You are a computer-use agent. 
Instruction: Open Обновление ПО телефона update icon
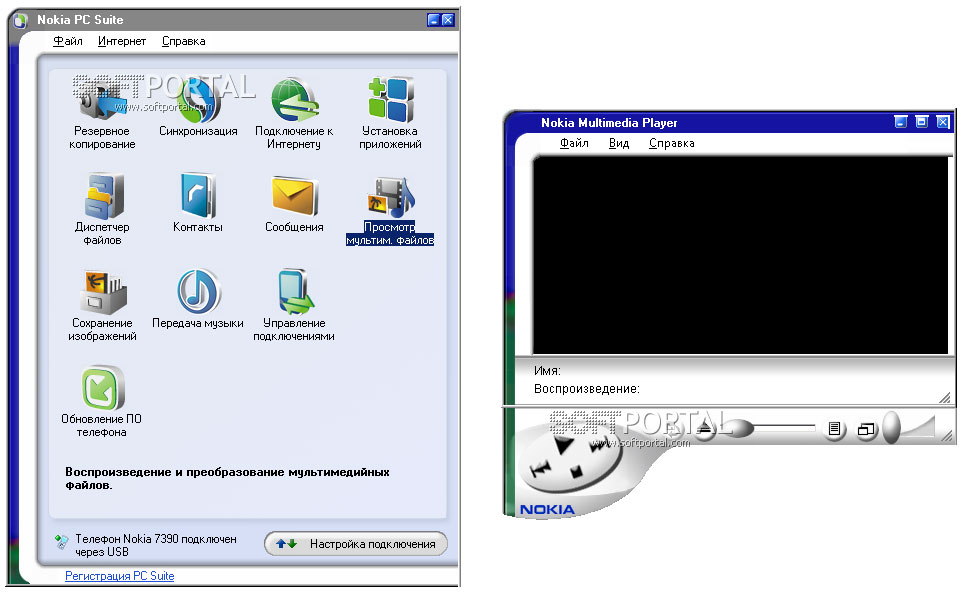point(102,388)
